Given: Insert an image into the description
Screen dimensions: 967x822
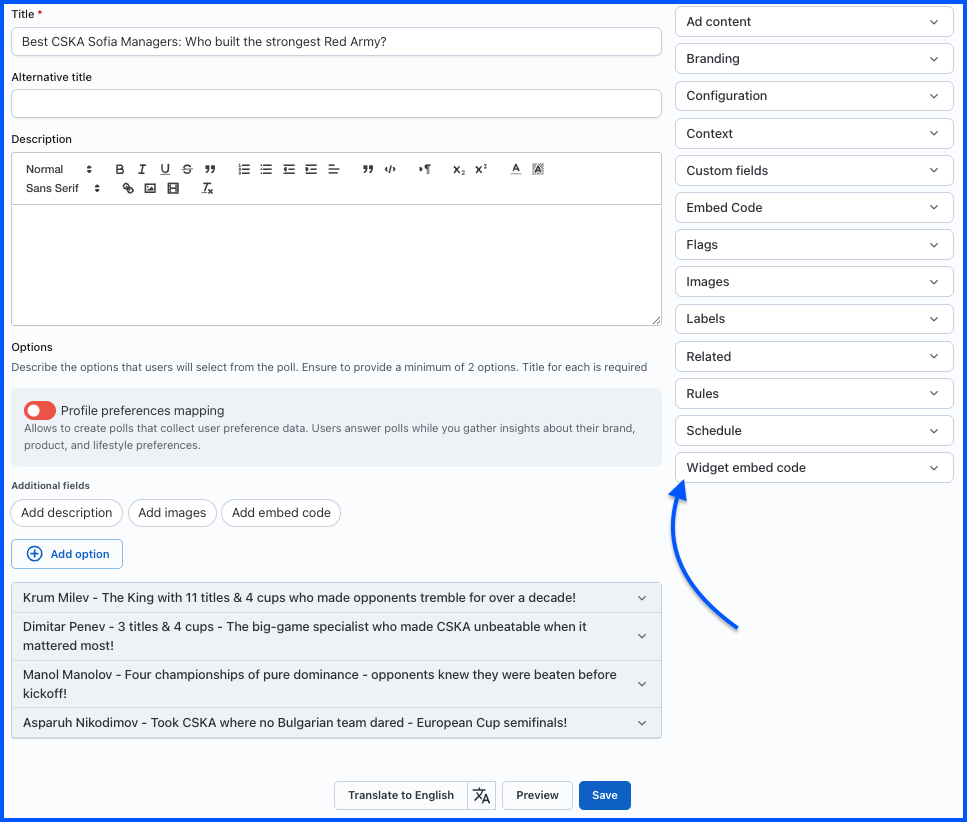Looking at the screenshot, I should pyautogui.click(x=150, y=188).
